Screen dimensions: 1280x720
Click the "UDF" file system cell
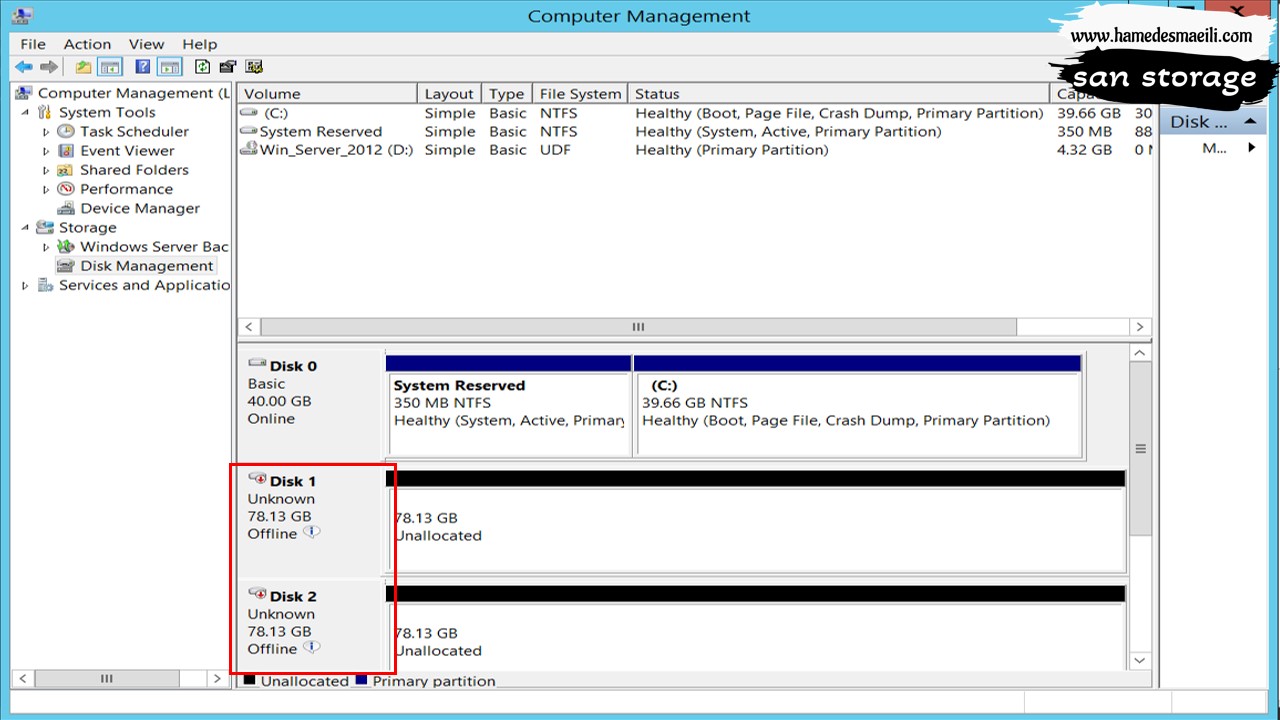coord(556,150)
